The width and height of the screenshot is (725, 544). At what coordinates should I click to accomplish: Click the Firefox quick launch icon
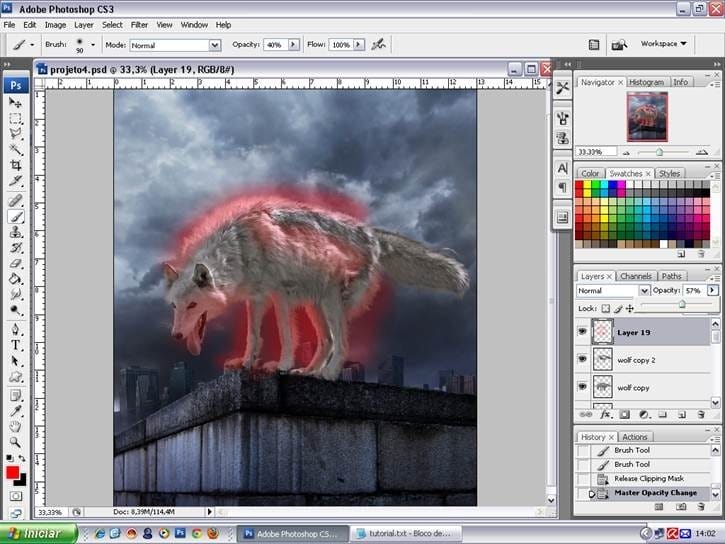point(213,533)
